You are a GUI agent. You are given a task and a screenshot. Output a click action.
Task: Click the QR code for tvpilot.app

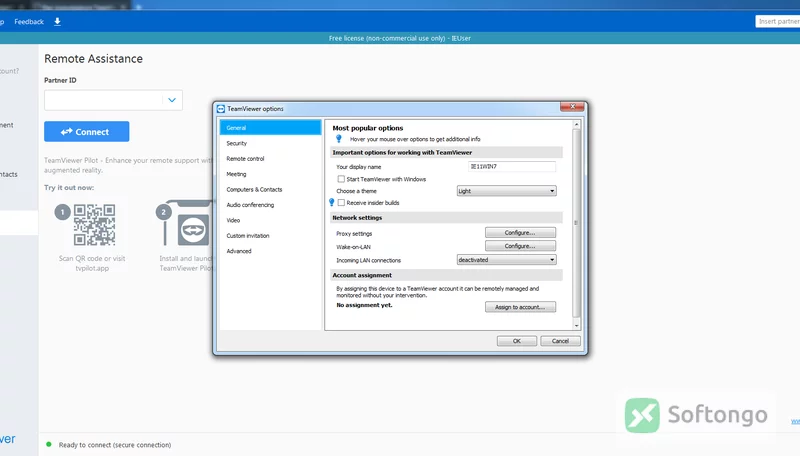point(94,224)
